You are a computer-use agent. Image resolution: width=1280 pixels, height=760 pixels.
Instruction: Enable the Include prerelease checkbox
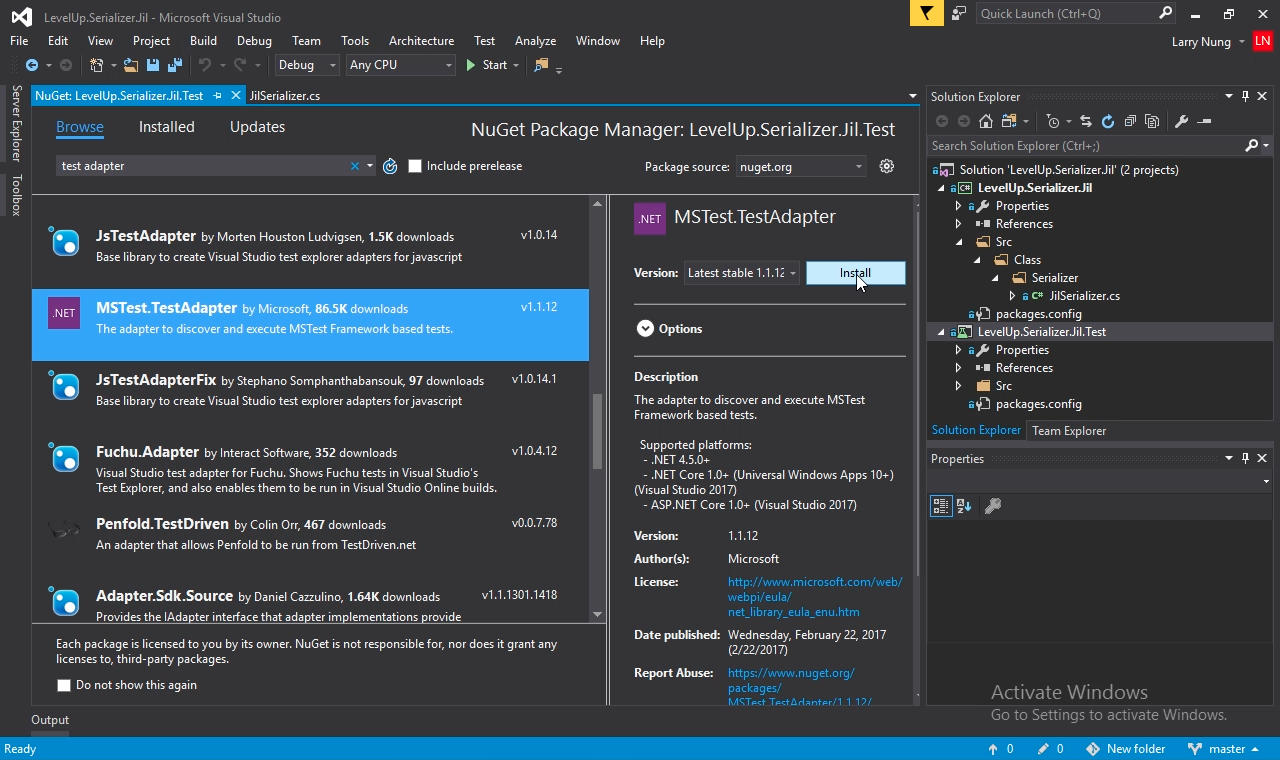[x=415, y=166]
